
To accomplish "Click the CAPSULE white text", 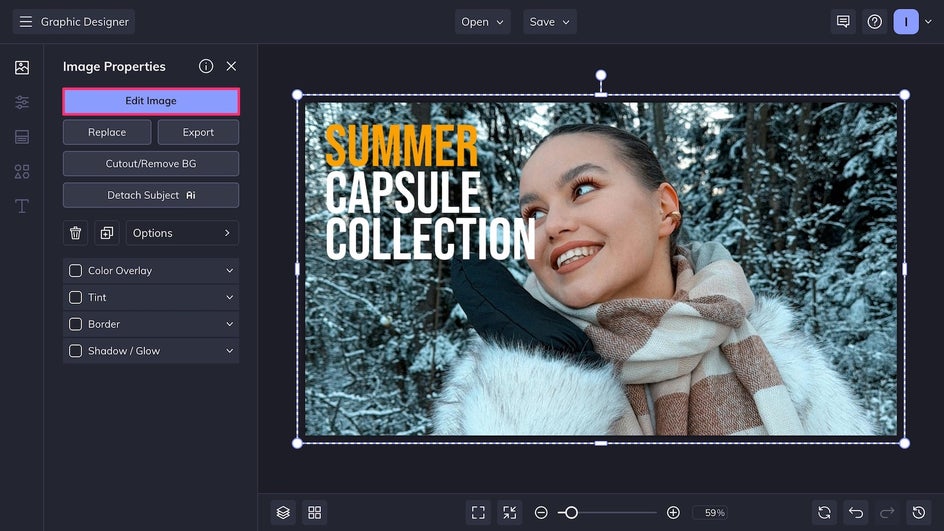I will [403, 193].
